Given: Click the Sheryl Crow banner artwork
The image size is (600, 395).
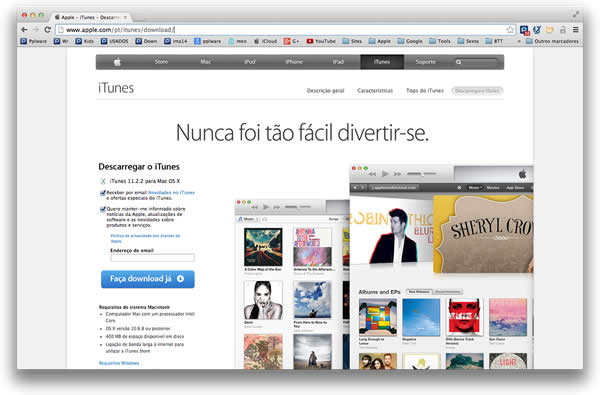Looking at the screenshot, I should 483,233.
